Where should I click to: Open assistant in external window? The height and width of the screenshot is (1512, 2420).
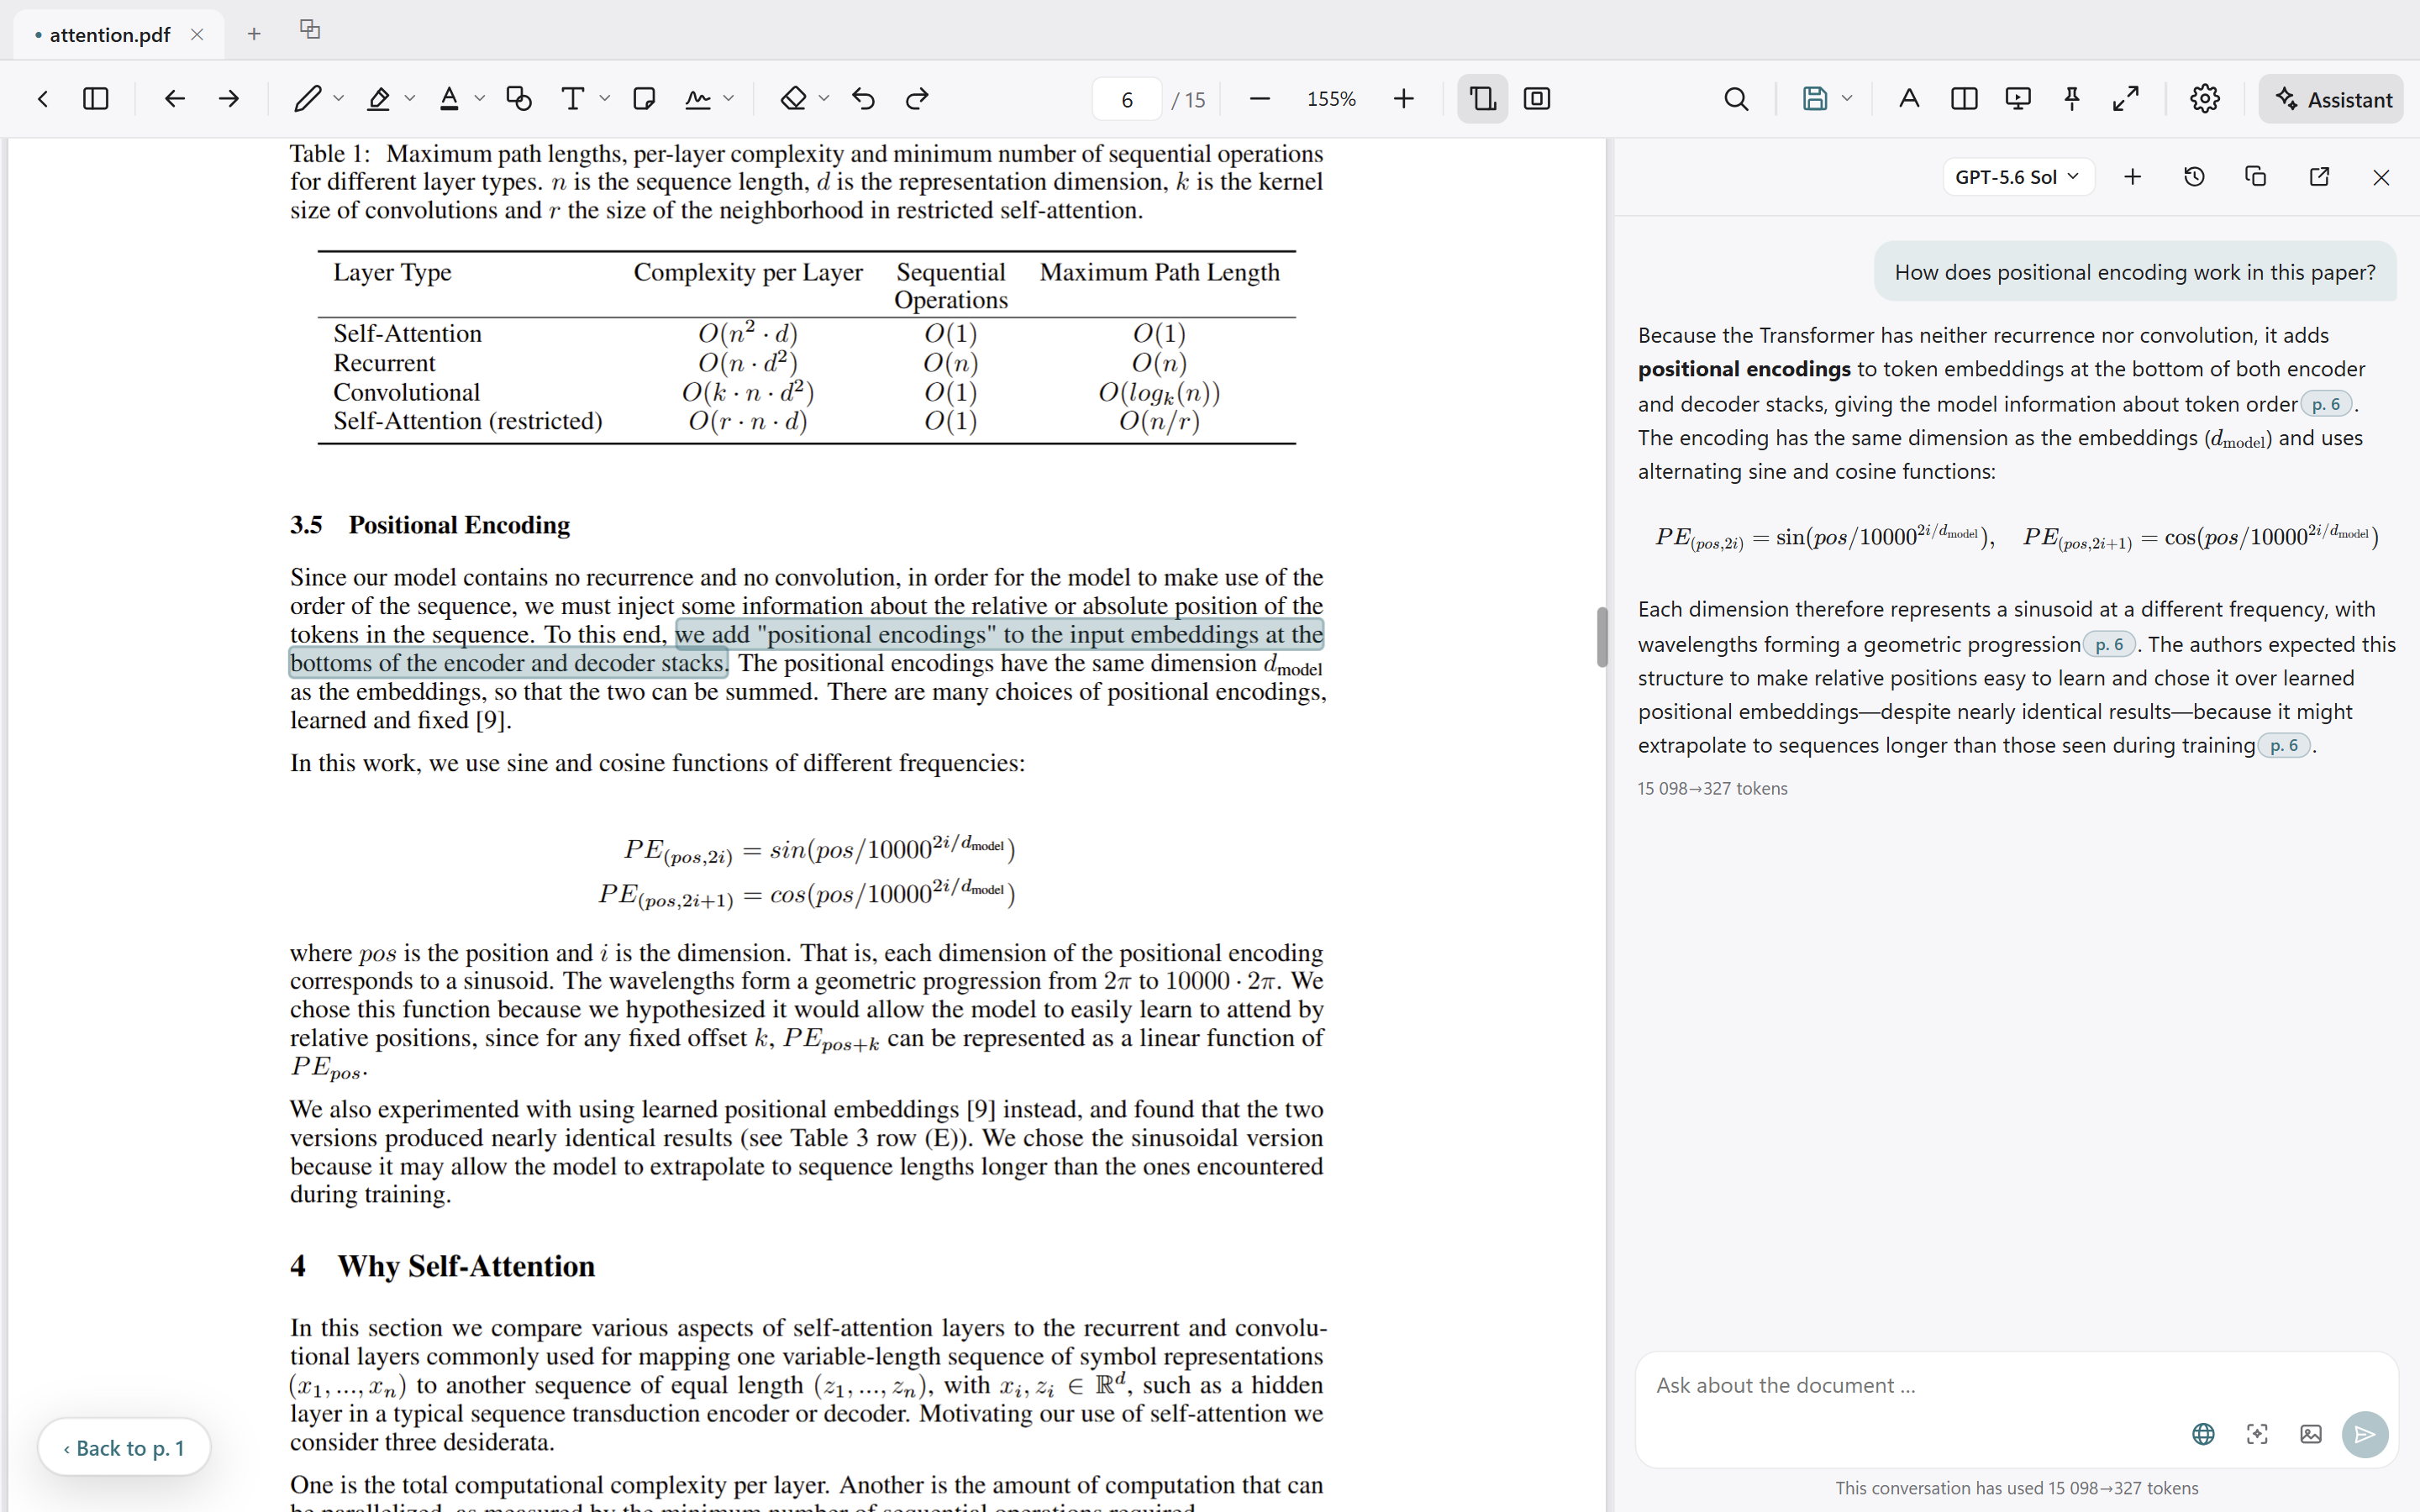[2320, 177]
